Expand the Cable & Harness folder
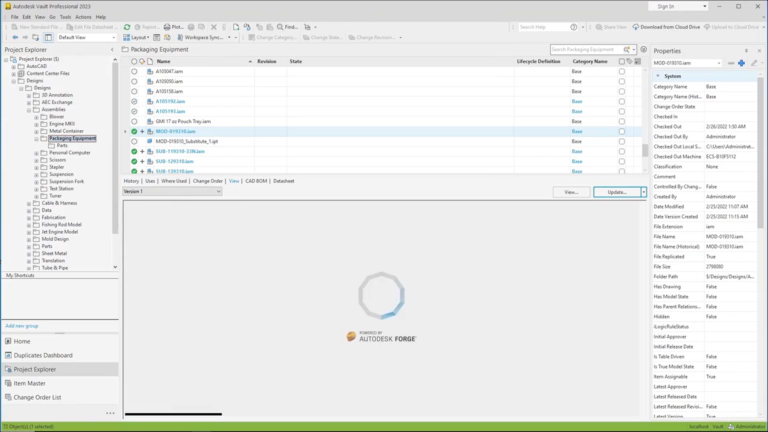768x432 pixels. (x=29, y=203)
